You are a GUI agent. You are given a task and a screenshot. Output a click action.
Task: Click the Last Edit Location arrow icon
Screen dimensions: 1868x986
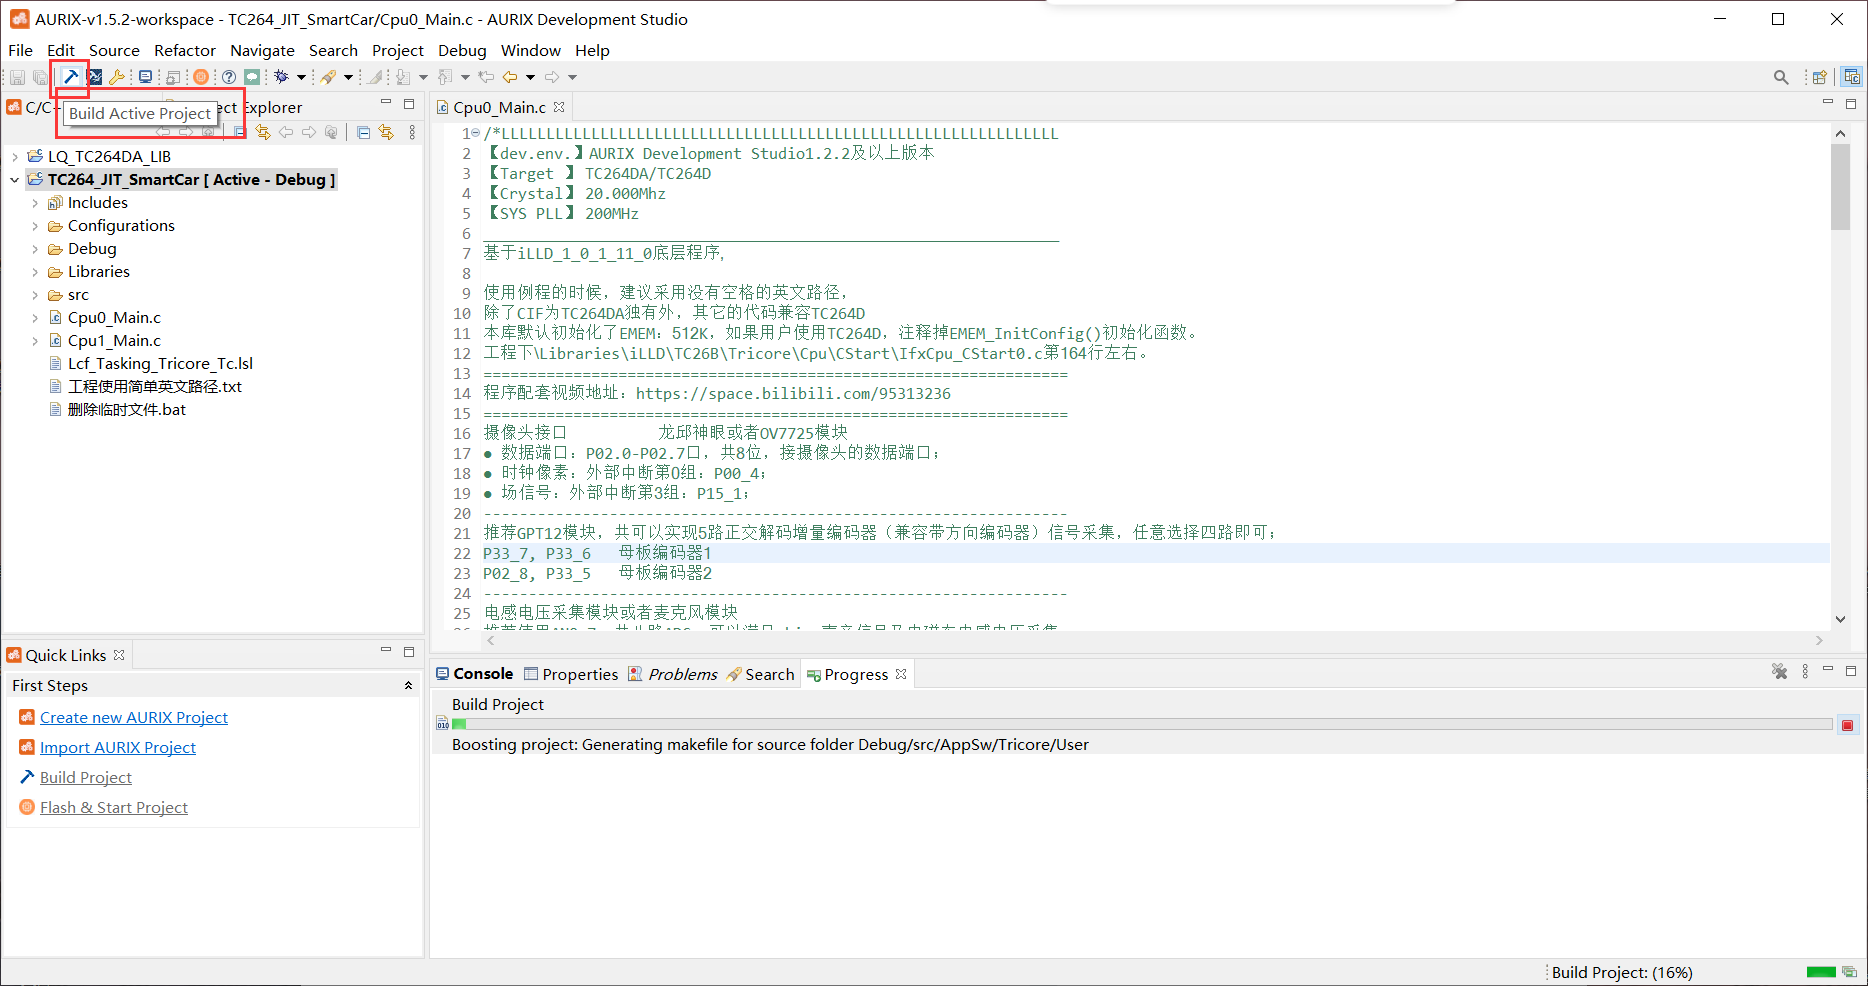click(x=486, y=77)
